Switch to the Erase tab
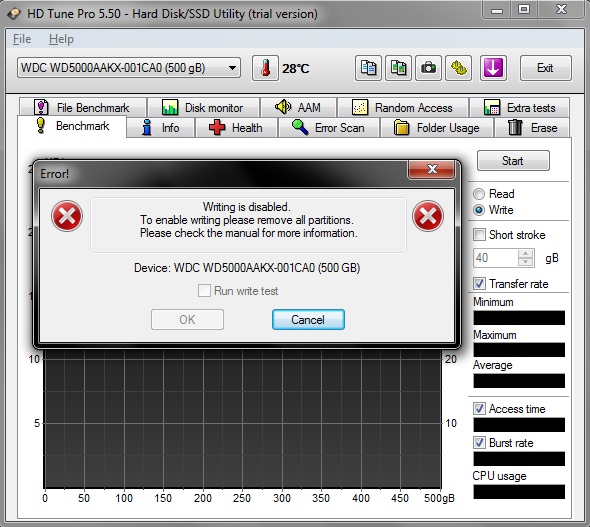This screenshot has height=527, width=590. (x=532, y=128)
